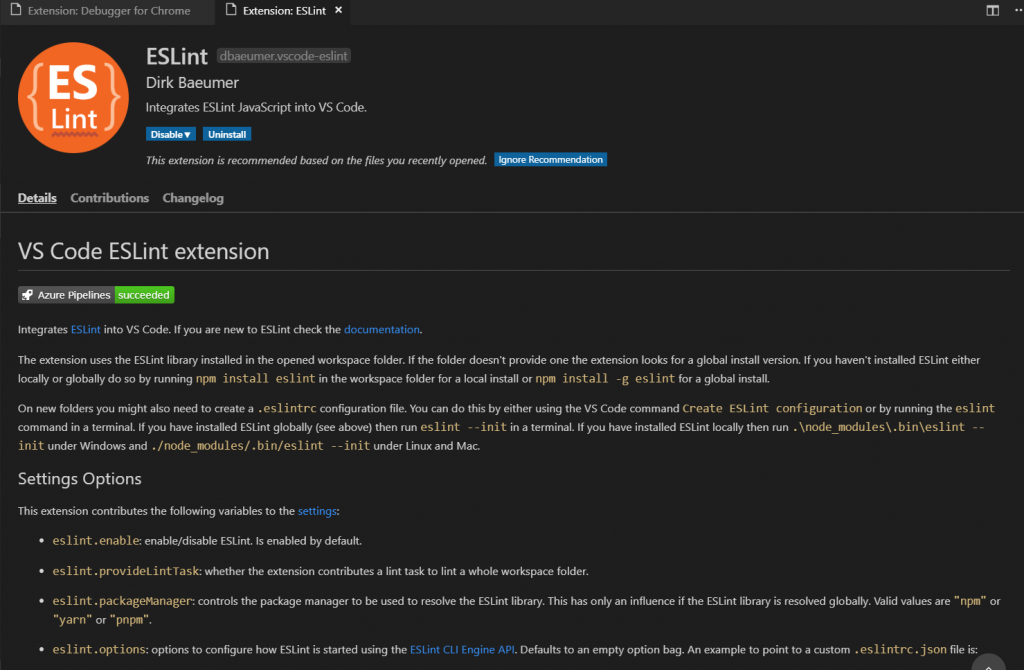This screenshot has height=670, width=1024.
Task: Click the dbaeumer.vscode-eslint identifier label
Action: coord(283,56)
